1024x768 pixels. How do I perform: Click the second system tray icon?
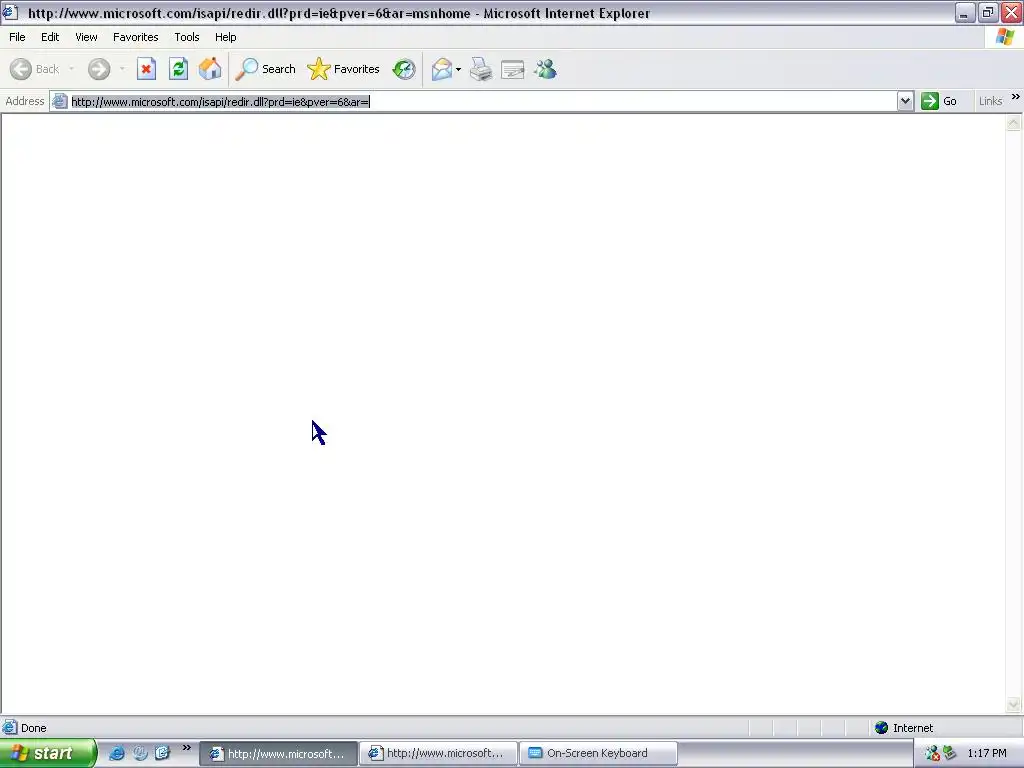950,754
